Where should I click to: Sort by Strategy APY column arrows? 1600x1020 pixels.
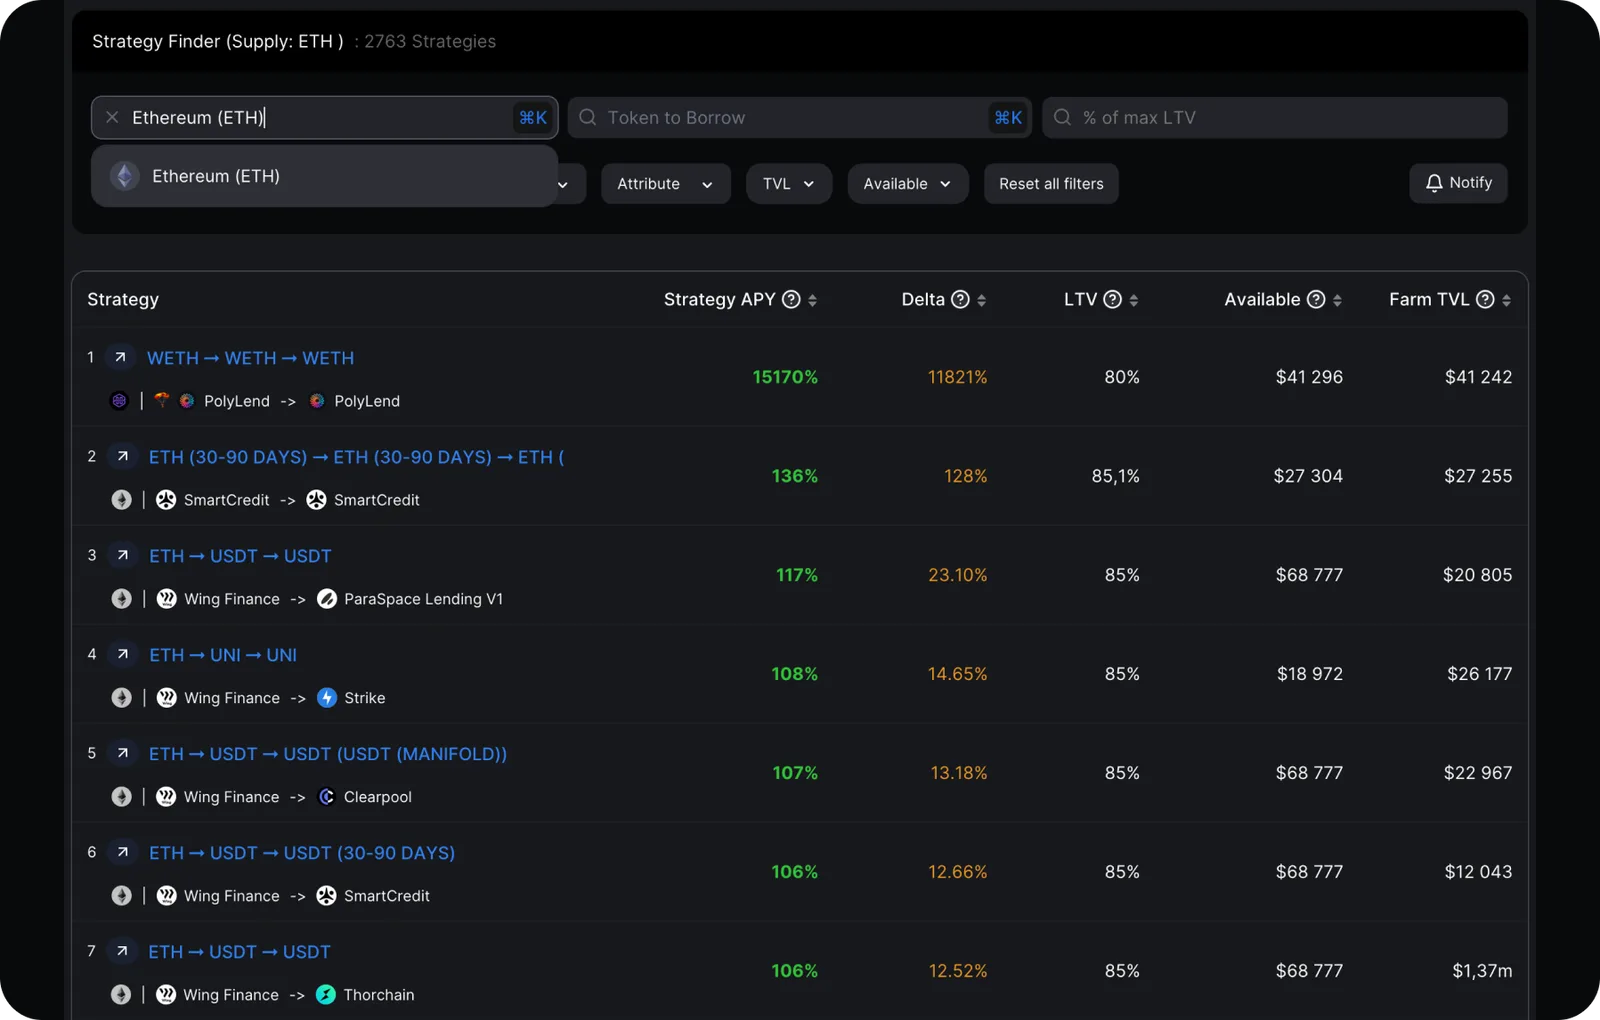(812, 300)
